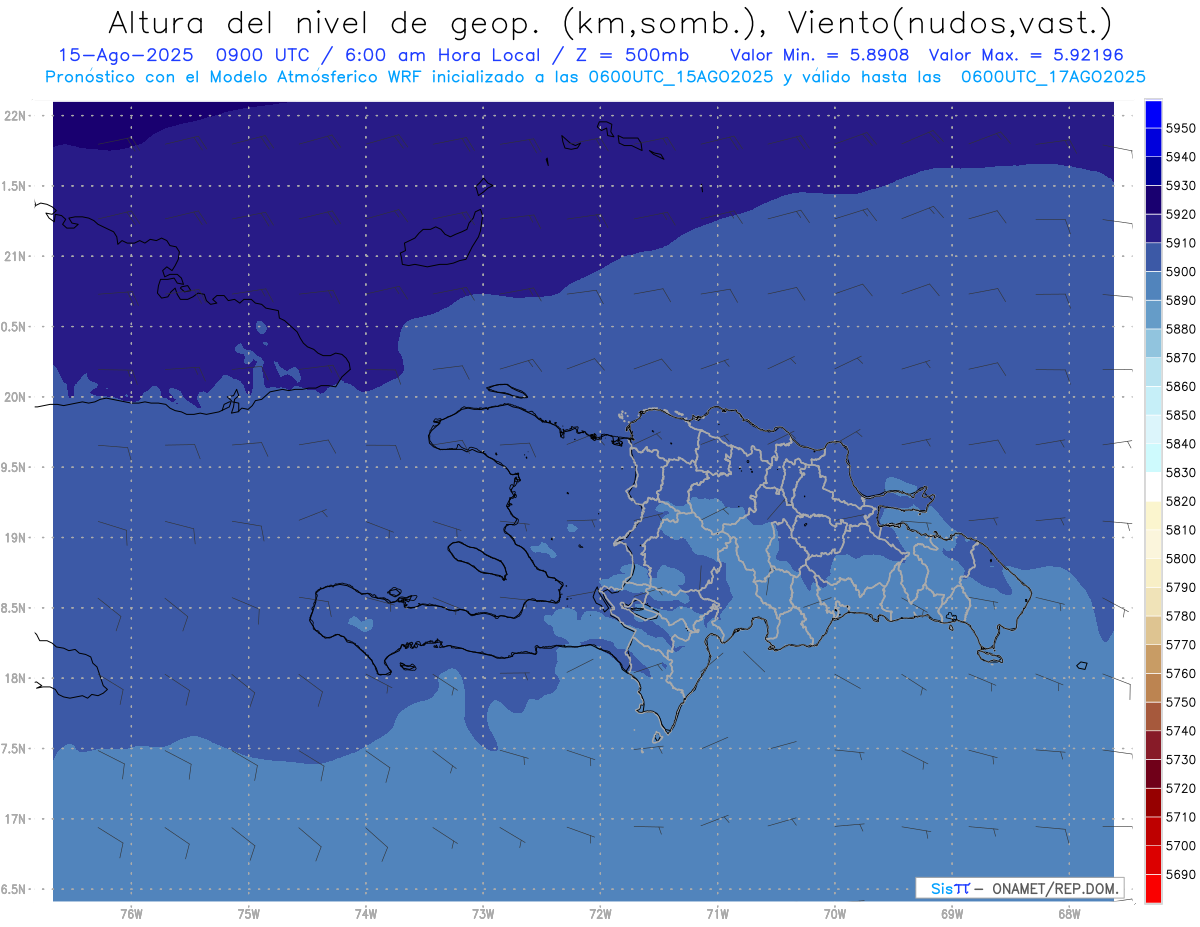Click the "73W" longitude label
The width and height of the screenshot is (1200, 927).
tap(483, 913)
